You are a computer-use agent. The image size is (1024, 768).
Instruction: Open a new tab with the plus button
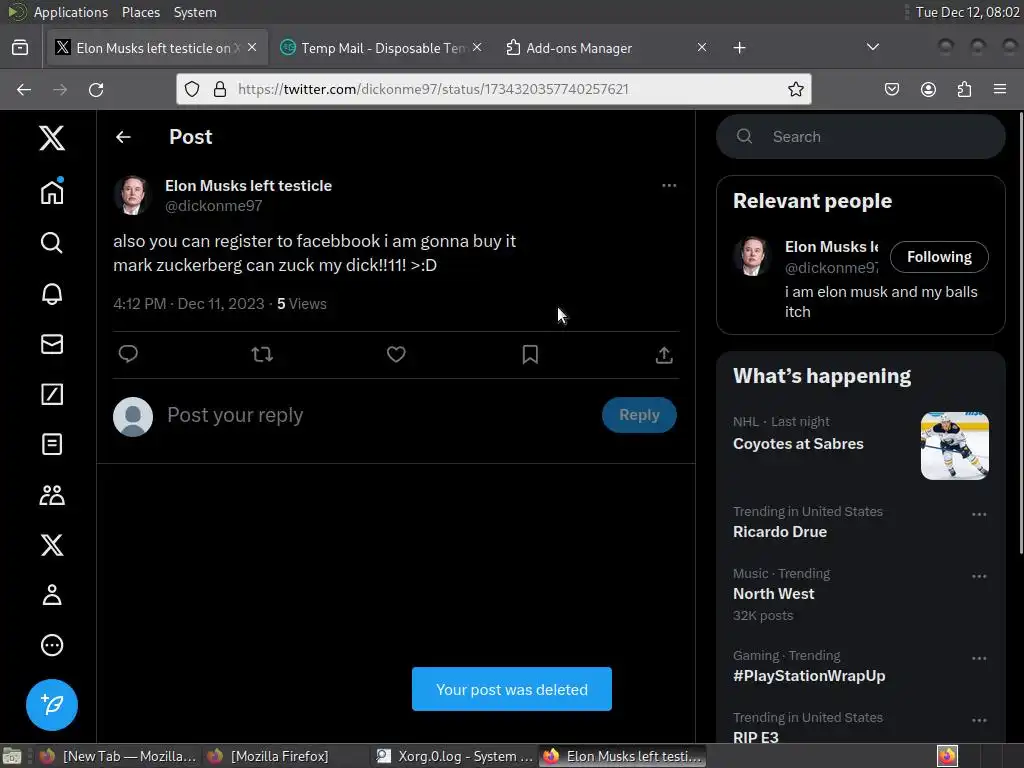click(x=739, y=48)
